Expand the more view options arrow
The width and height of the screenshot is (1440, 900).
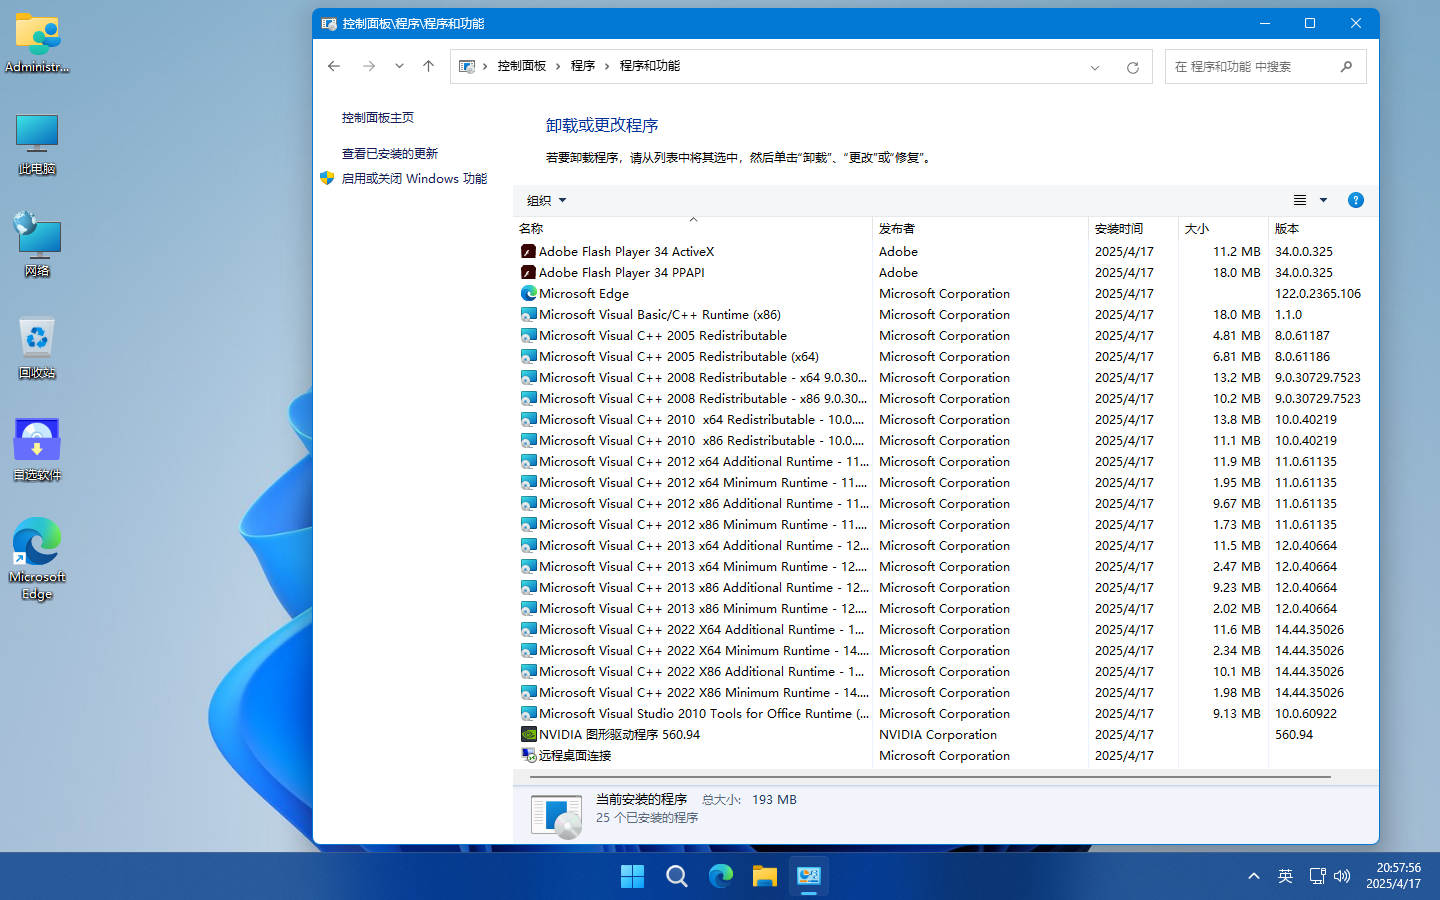tap(1323, 200)
